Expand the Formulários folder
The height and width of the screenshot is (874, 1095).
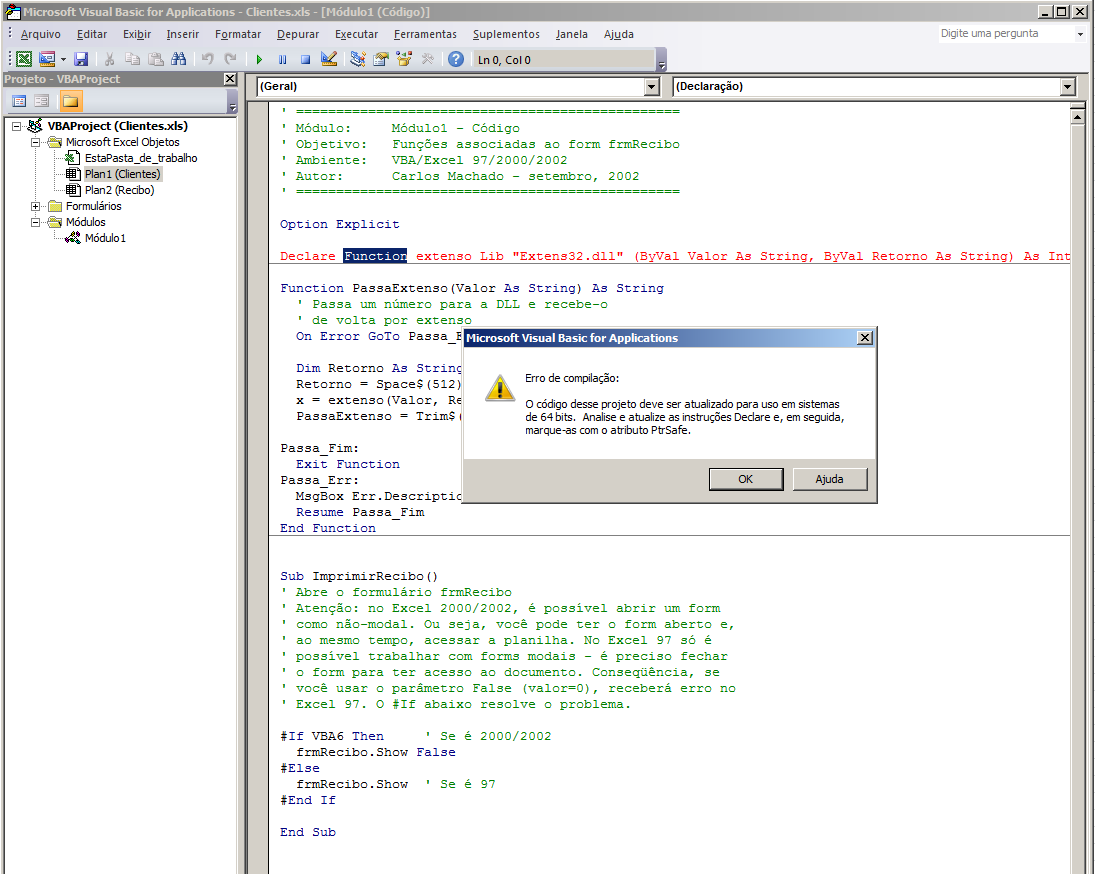pos(35,207)
